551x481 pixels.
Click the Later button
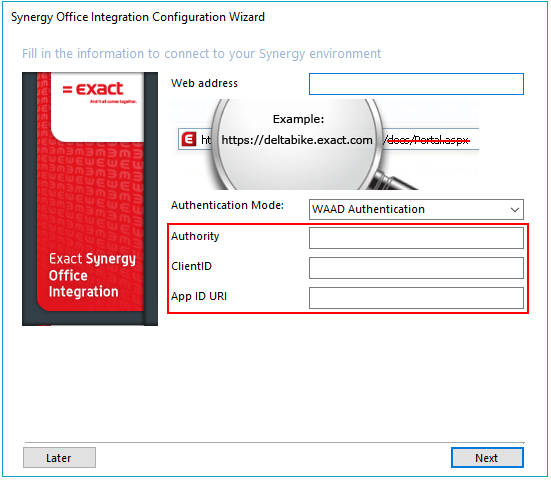[x=59, y=458]
